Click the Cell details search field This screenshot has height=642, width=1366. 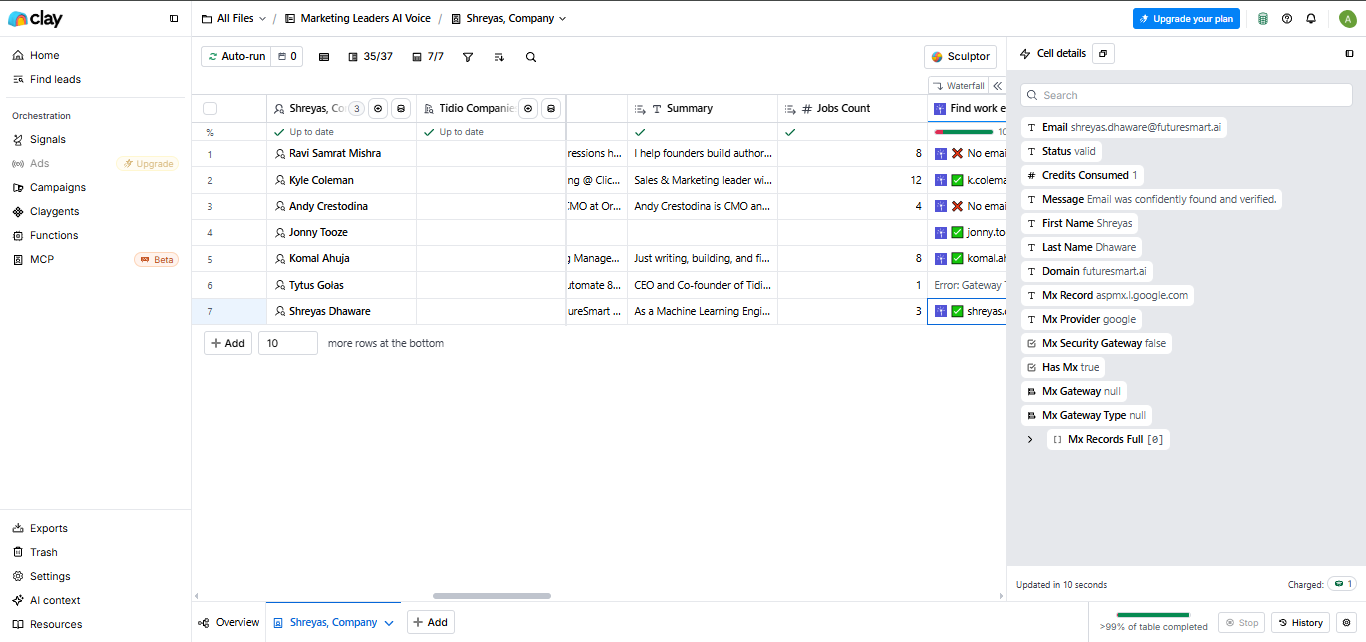1186,95
